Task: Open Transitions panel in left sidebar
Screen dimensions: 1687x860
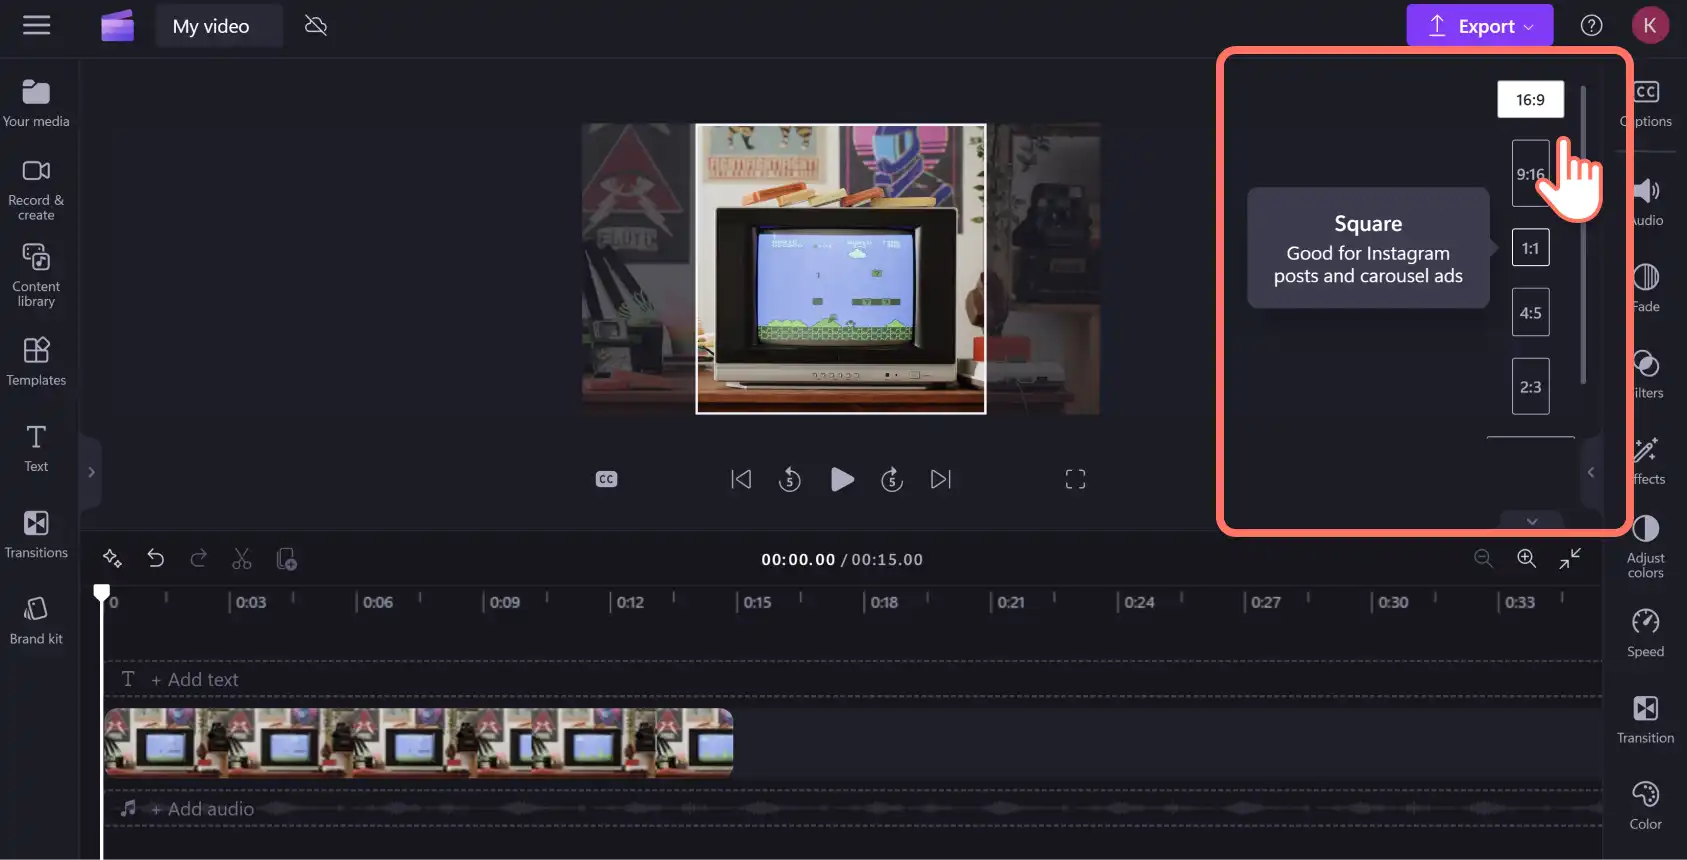Action: pyautogui.click(x=36, y=534)
